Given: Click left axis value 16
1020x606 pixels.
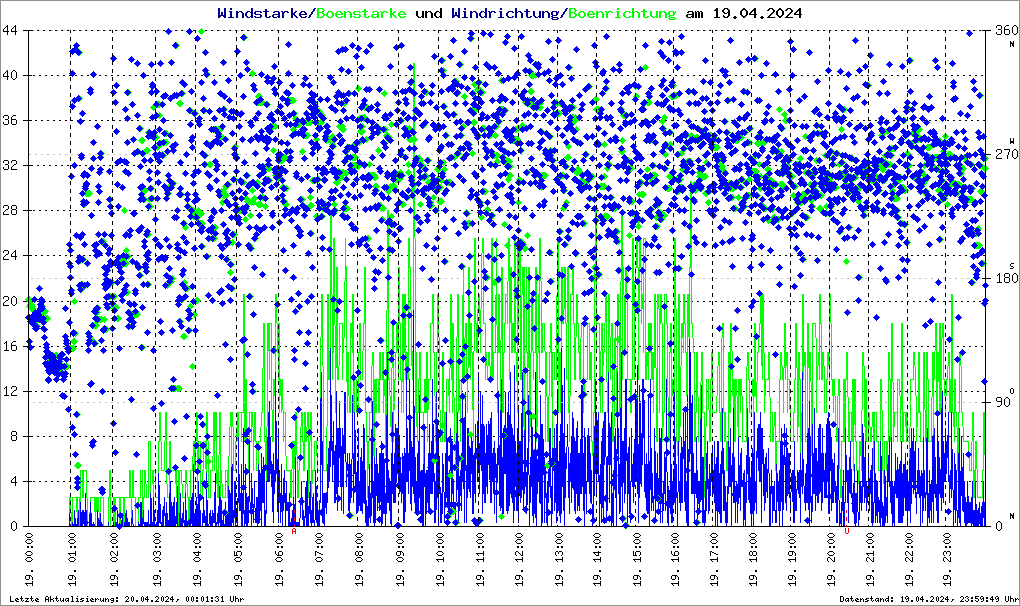Looking at the screenshot, I should tap(10, 346).
